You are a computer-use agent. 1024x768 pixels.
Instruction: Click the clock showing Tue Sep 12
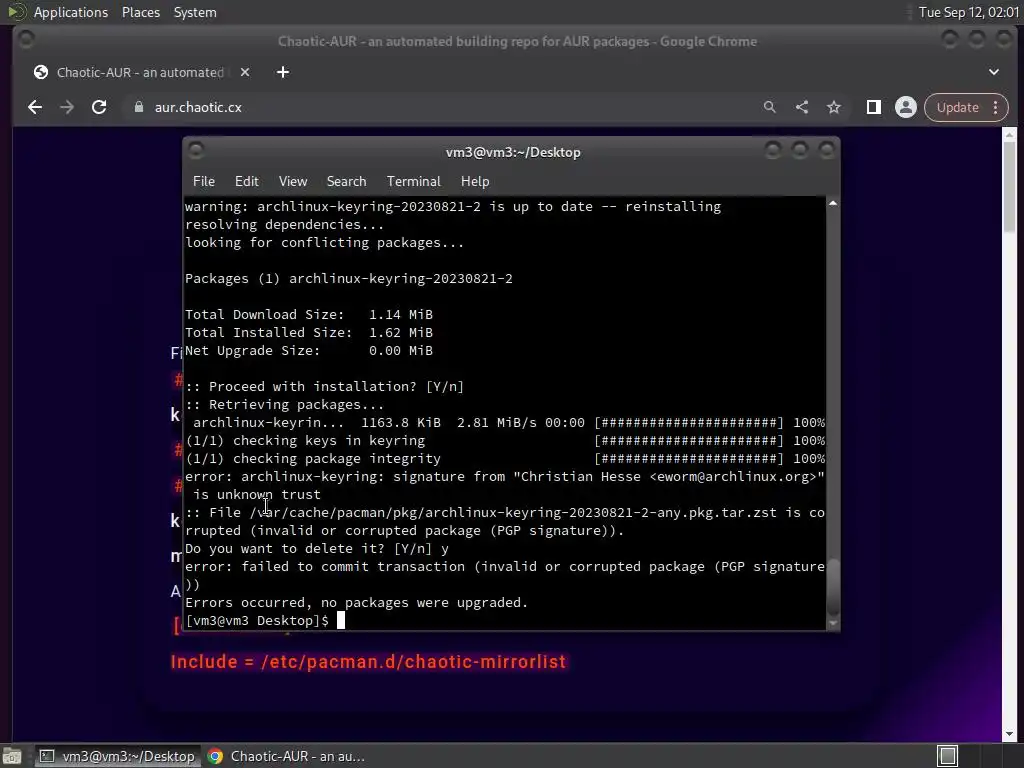pyautogui.click(x=968, y=12)
